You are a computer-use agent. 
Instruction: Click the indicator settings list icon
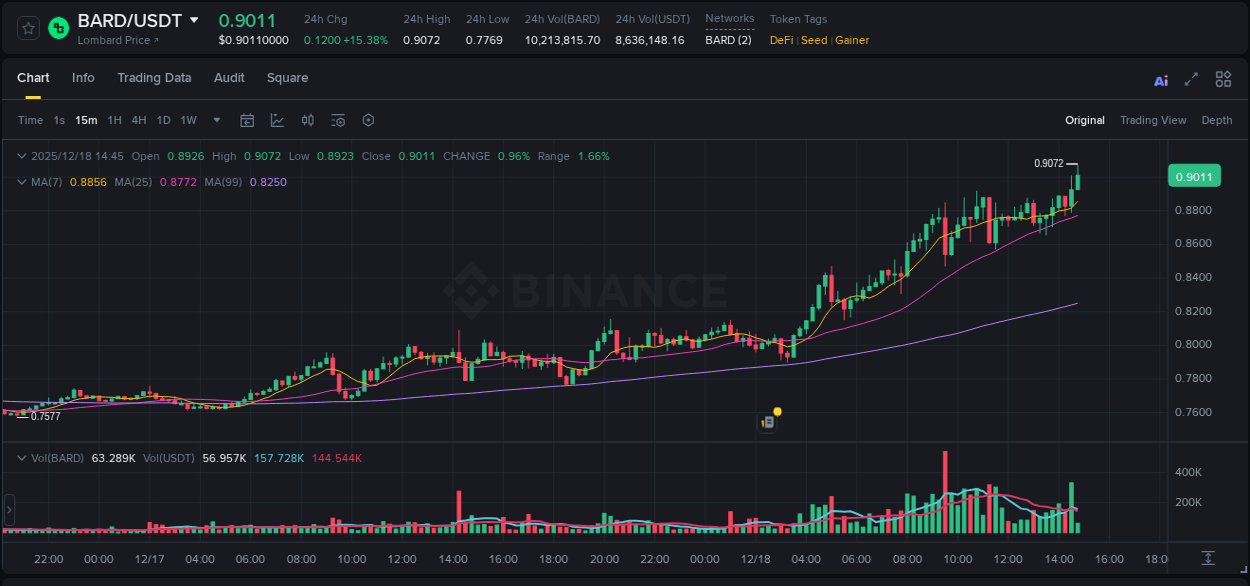[x=338, y=120]
